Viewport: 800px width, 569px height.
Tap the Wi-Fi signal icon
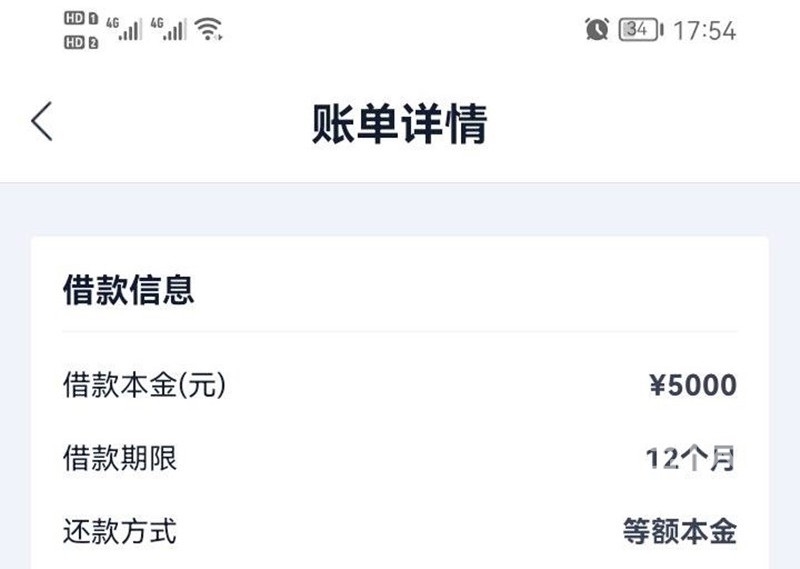pyautogui.click(x=209, y=29)
